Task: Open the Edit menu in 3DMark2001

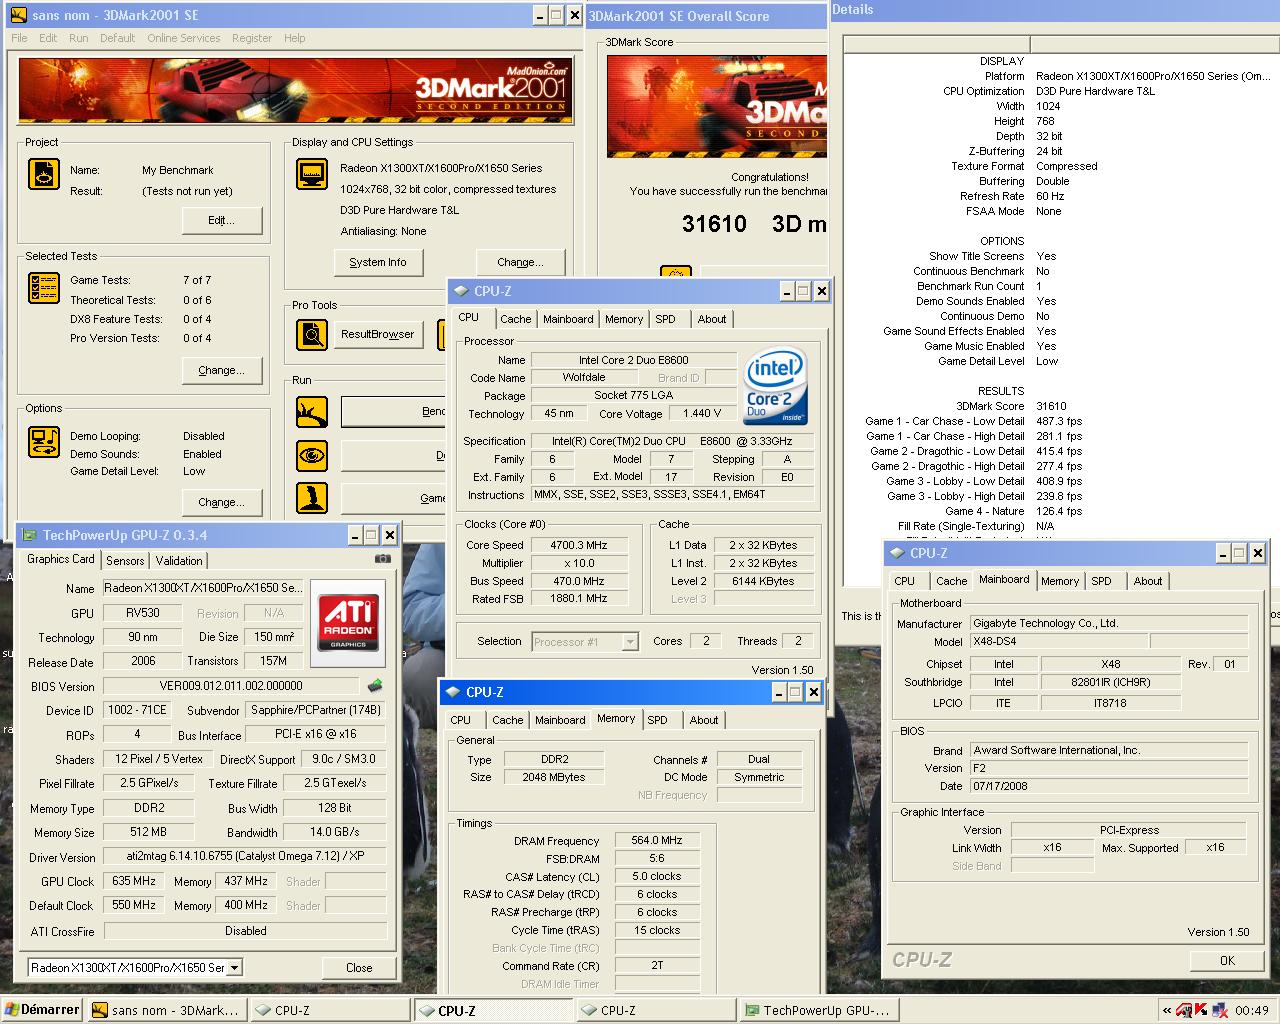Action: click(48, 38)
